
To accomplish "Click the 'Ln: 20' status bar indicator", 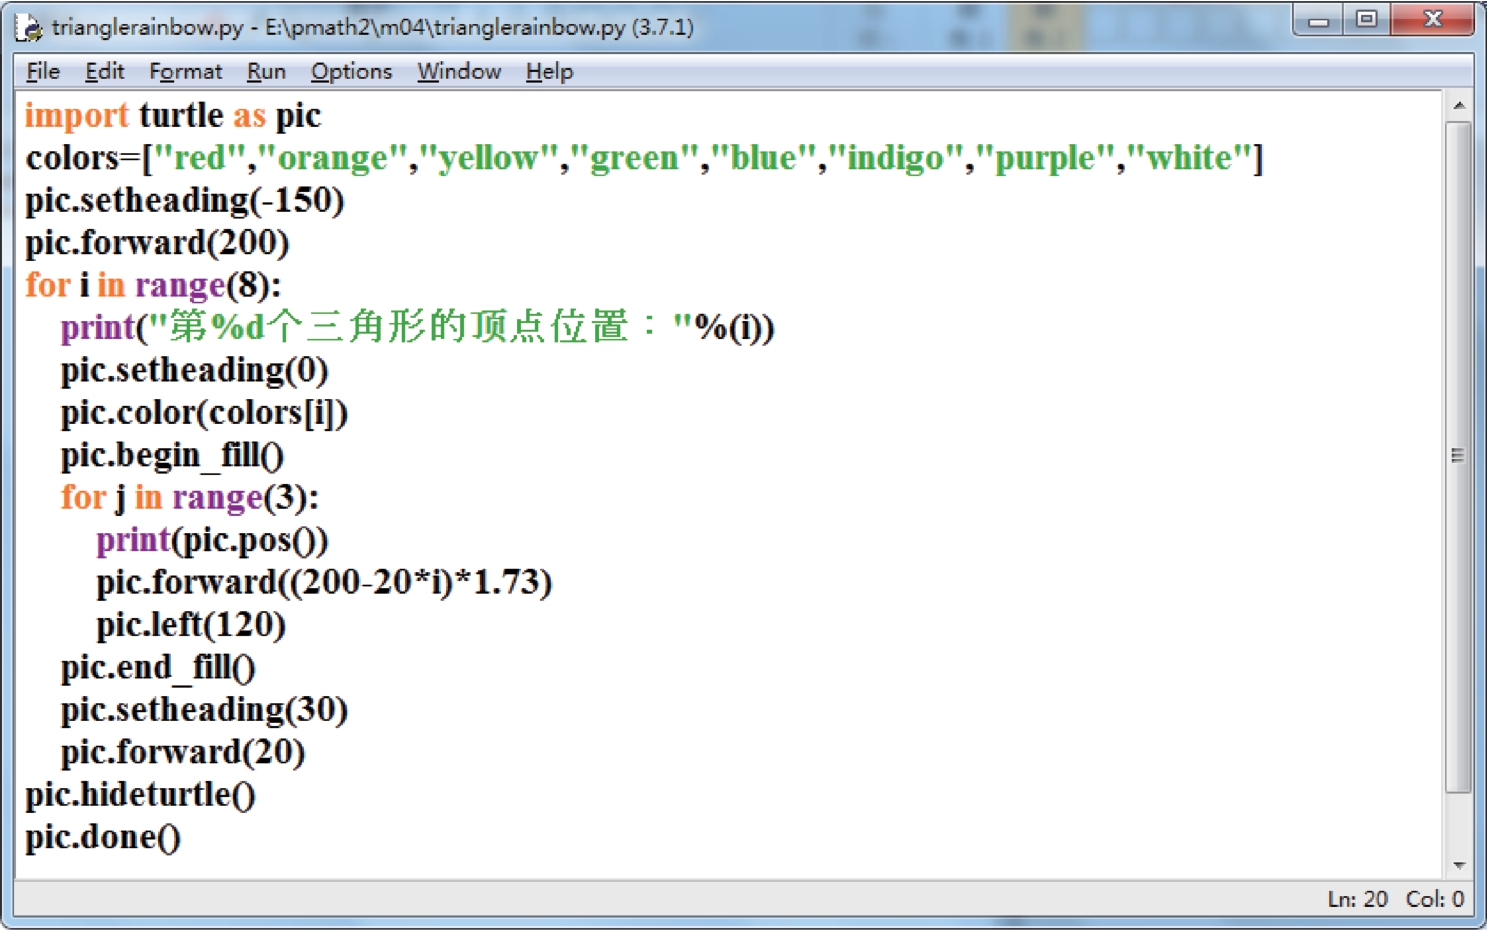I will 1358,899.
